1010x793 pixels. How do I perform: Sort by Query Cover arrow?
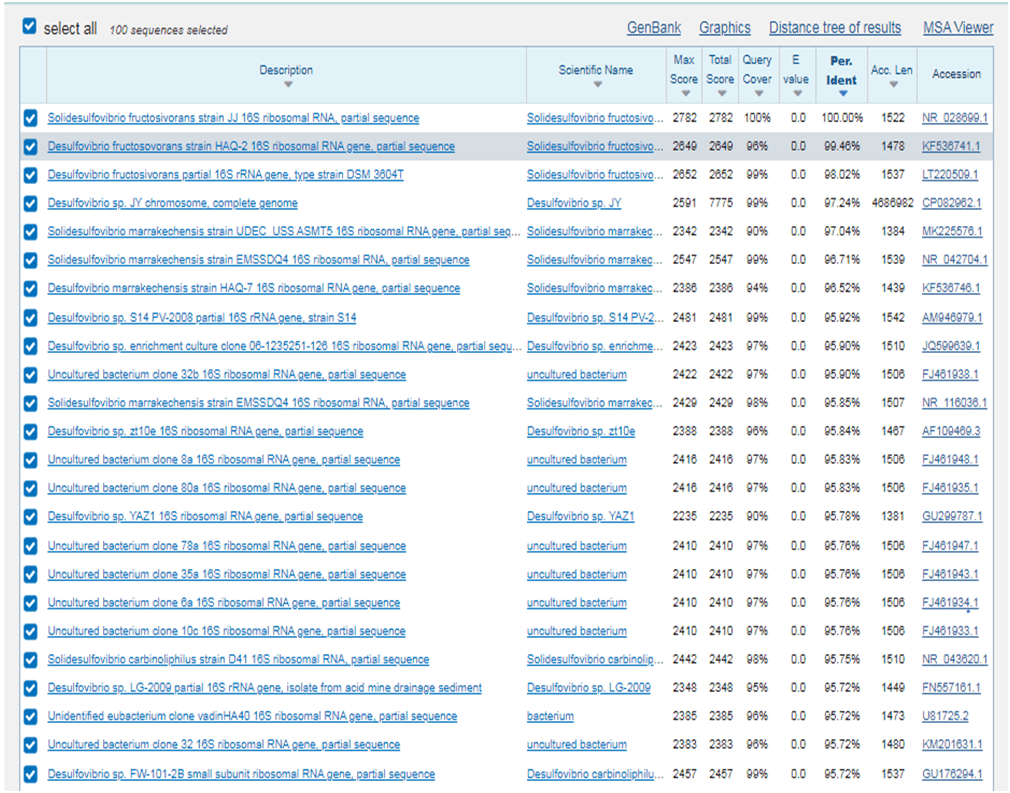pyautogui.click(x=757, y=93)
